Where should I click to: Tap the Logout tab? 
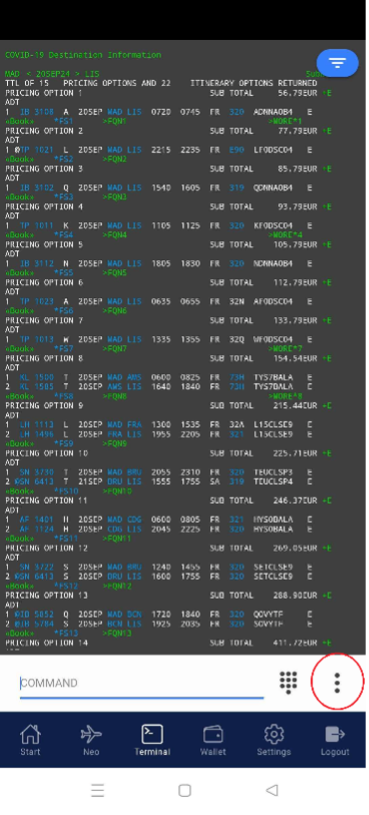click(x=335, y=741)
